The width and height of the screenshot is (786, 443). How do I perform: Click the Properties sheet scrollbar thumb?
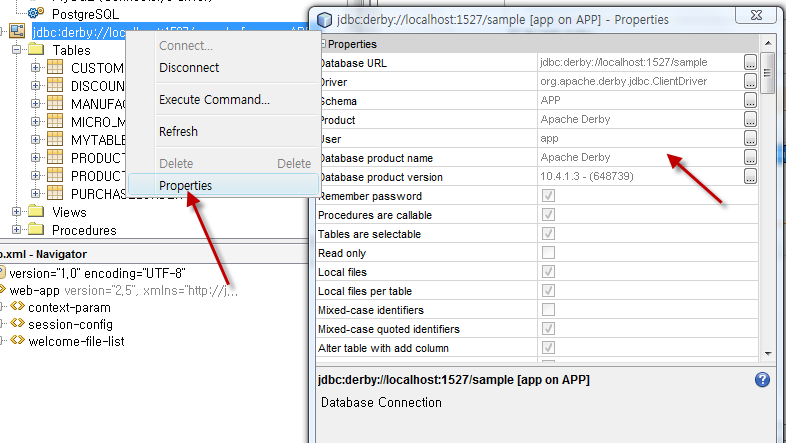coord(767,73)
